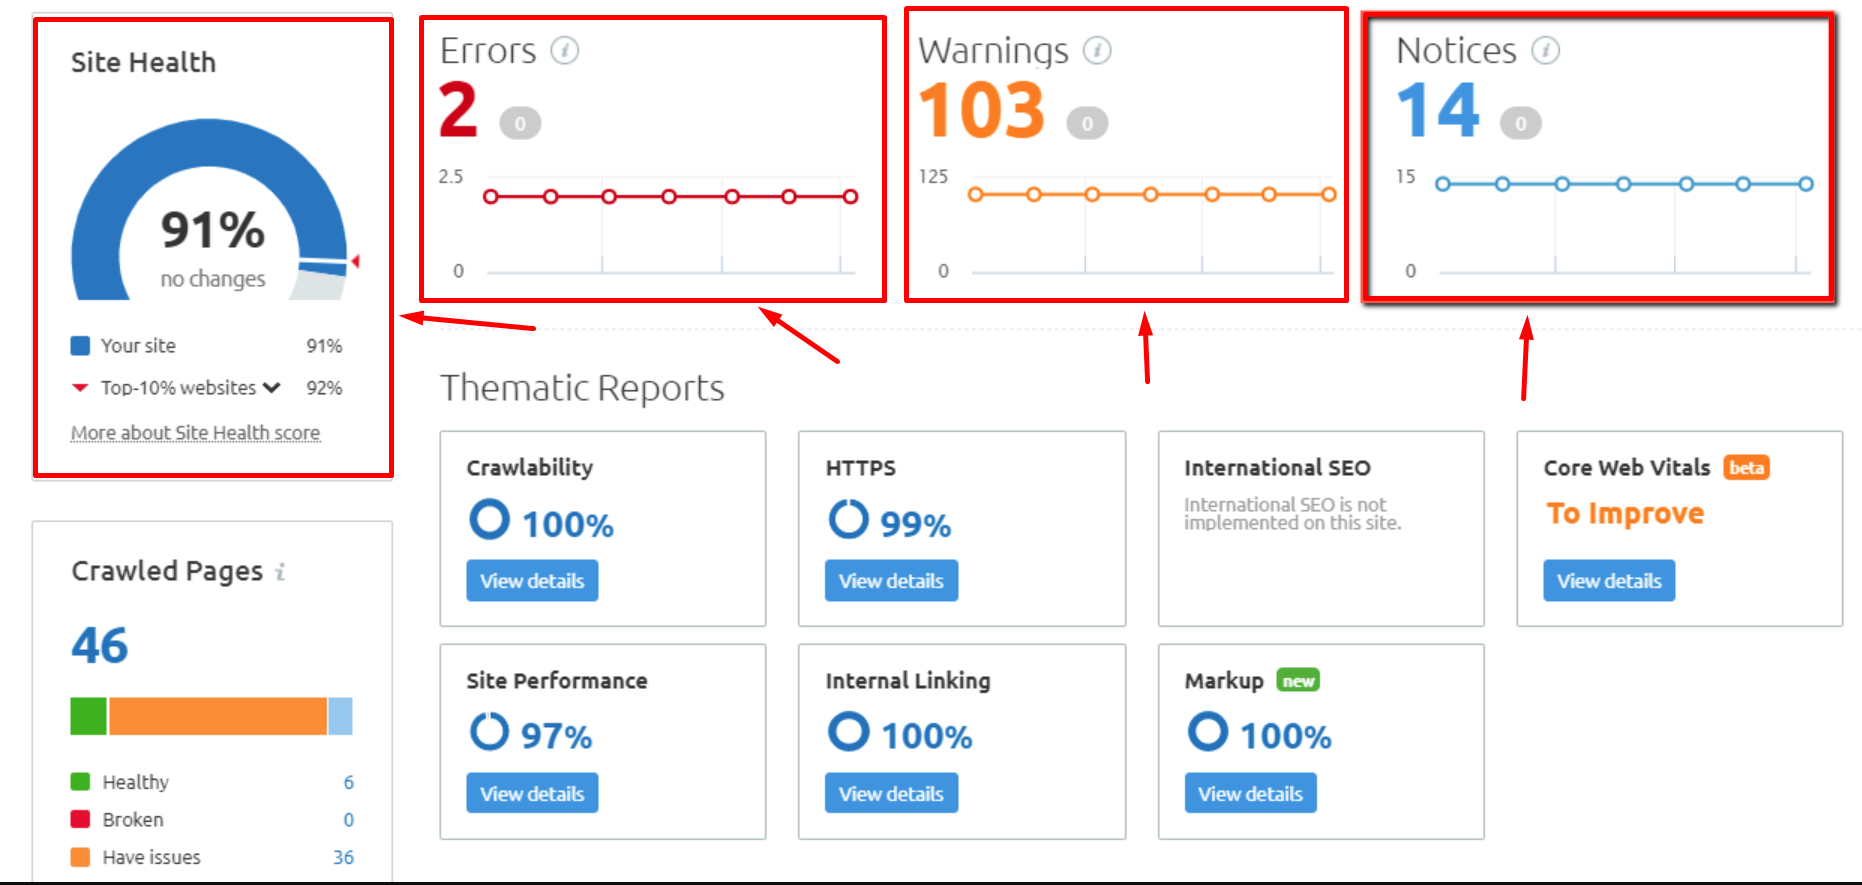1862x885 pixels.
Task: View details for Site Performance report
Action: pyautogui.click(x=532, y=793)
